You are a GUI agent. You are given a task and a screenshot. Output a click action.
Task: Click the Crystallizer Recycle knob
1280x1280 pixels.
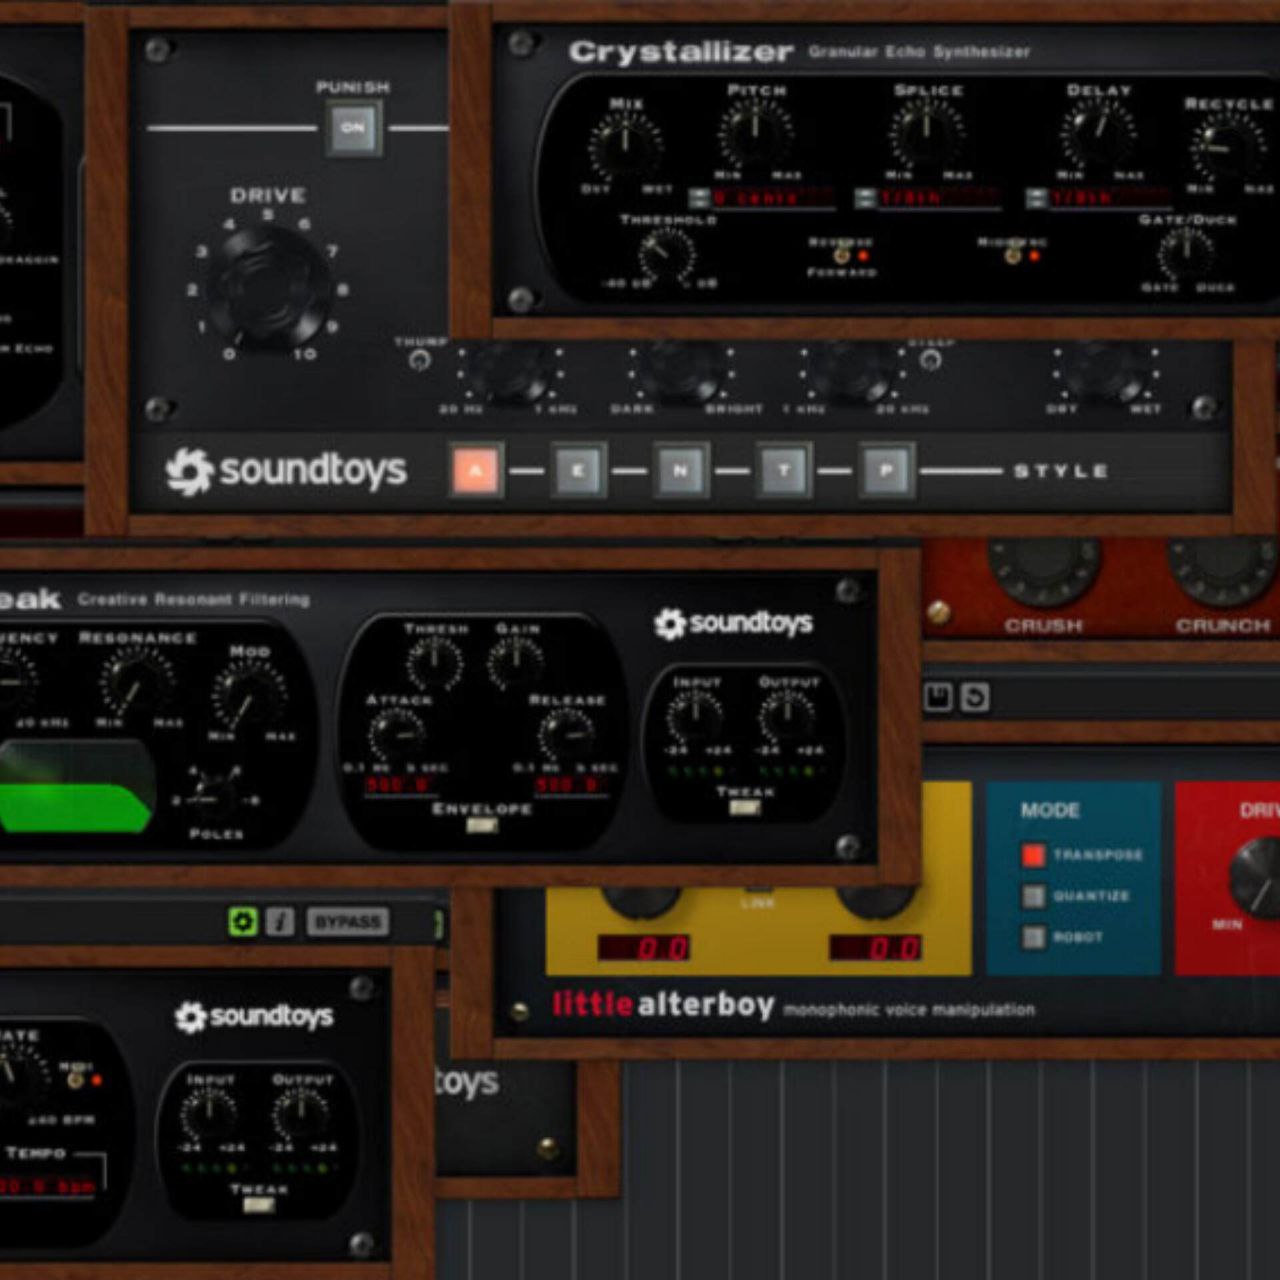pyautogui.click(x=1226, y=147)
